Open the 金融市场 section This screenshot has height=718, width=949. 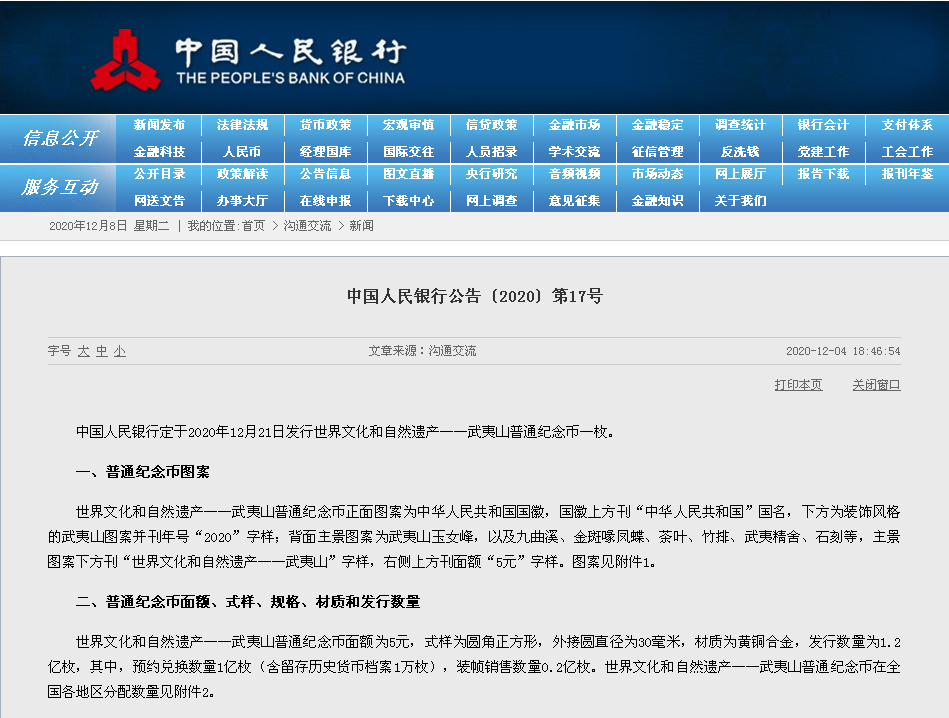tap(574, 125)
